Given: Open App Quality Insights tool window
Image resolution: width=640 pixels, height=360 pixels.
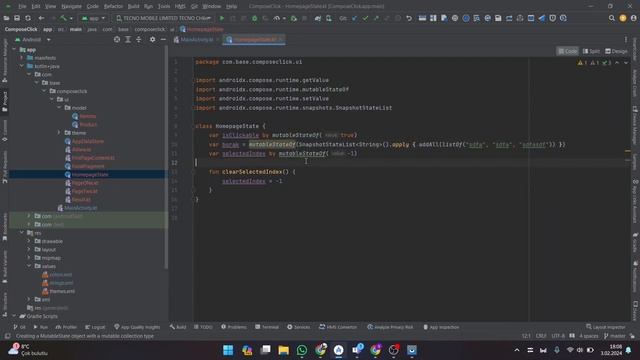Looking at the screenshot, I should pyautogui.click(x=137, y=327).
